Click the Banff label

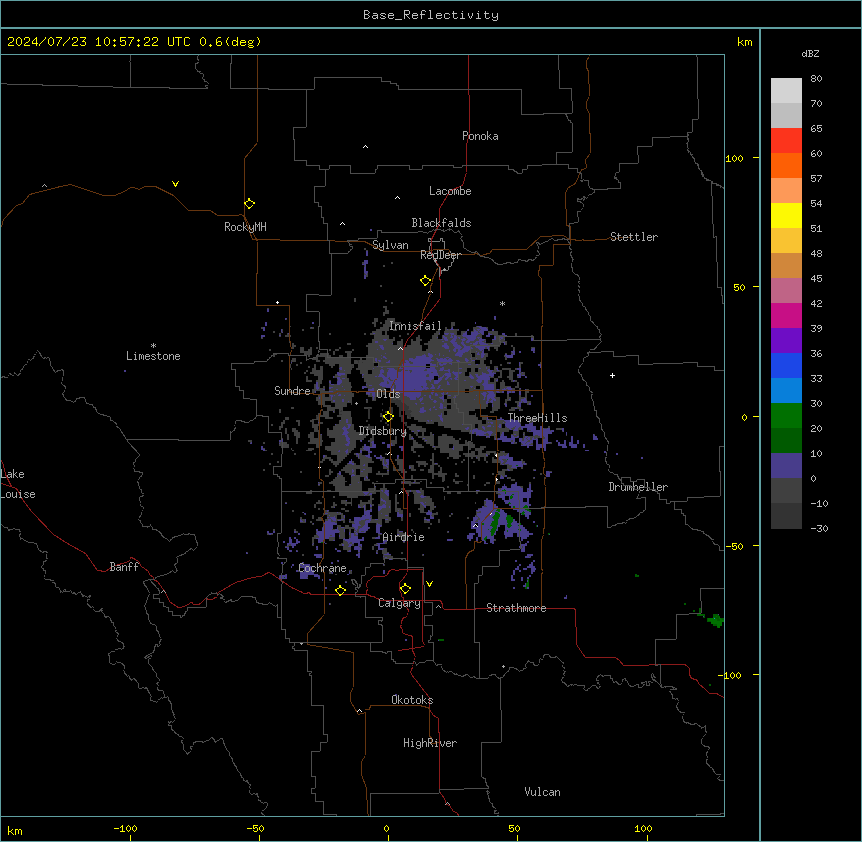(124, 567)
